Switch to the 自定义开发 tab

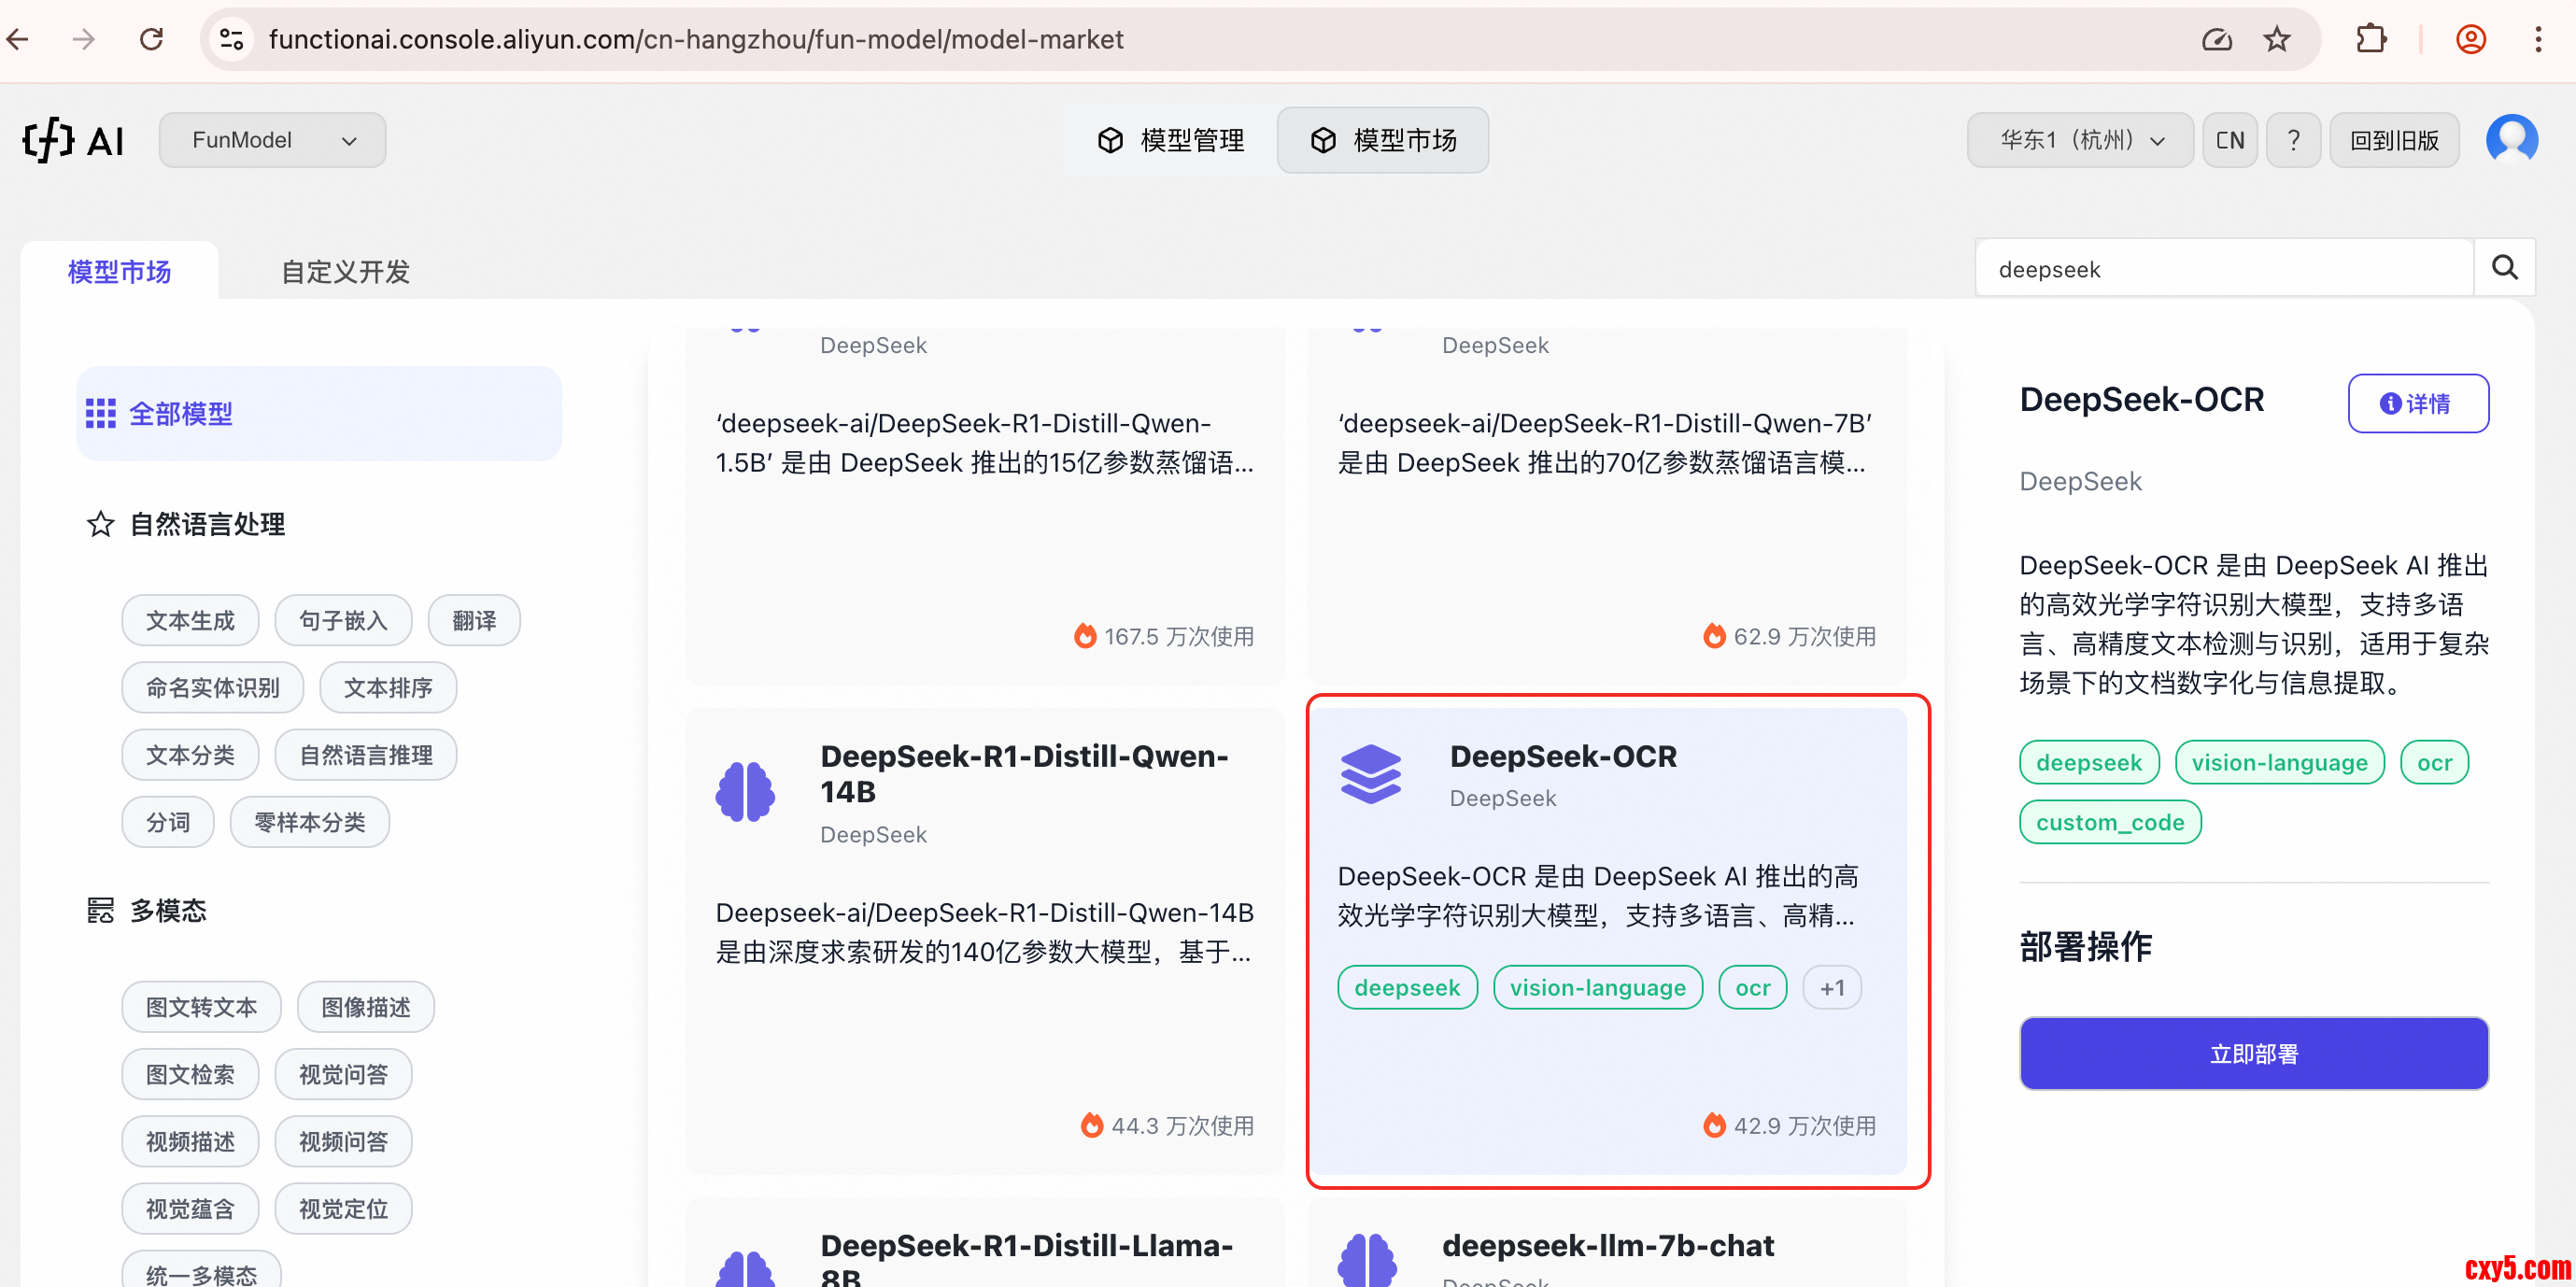(345, 272)
